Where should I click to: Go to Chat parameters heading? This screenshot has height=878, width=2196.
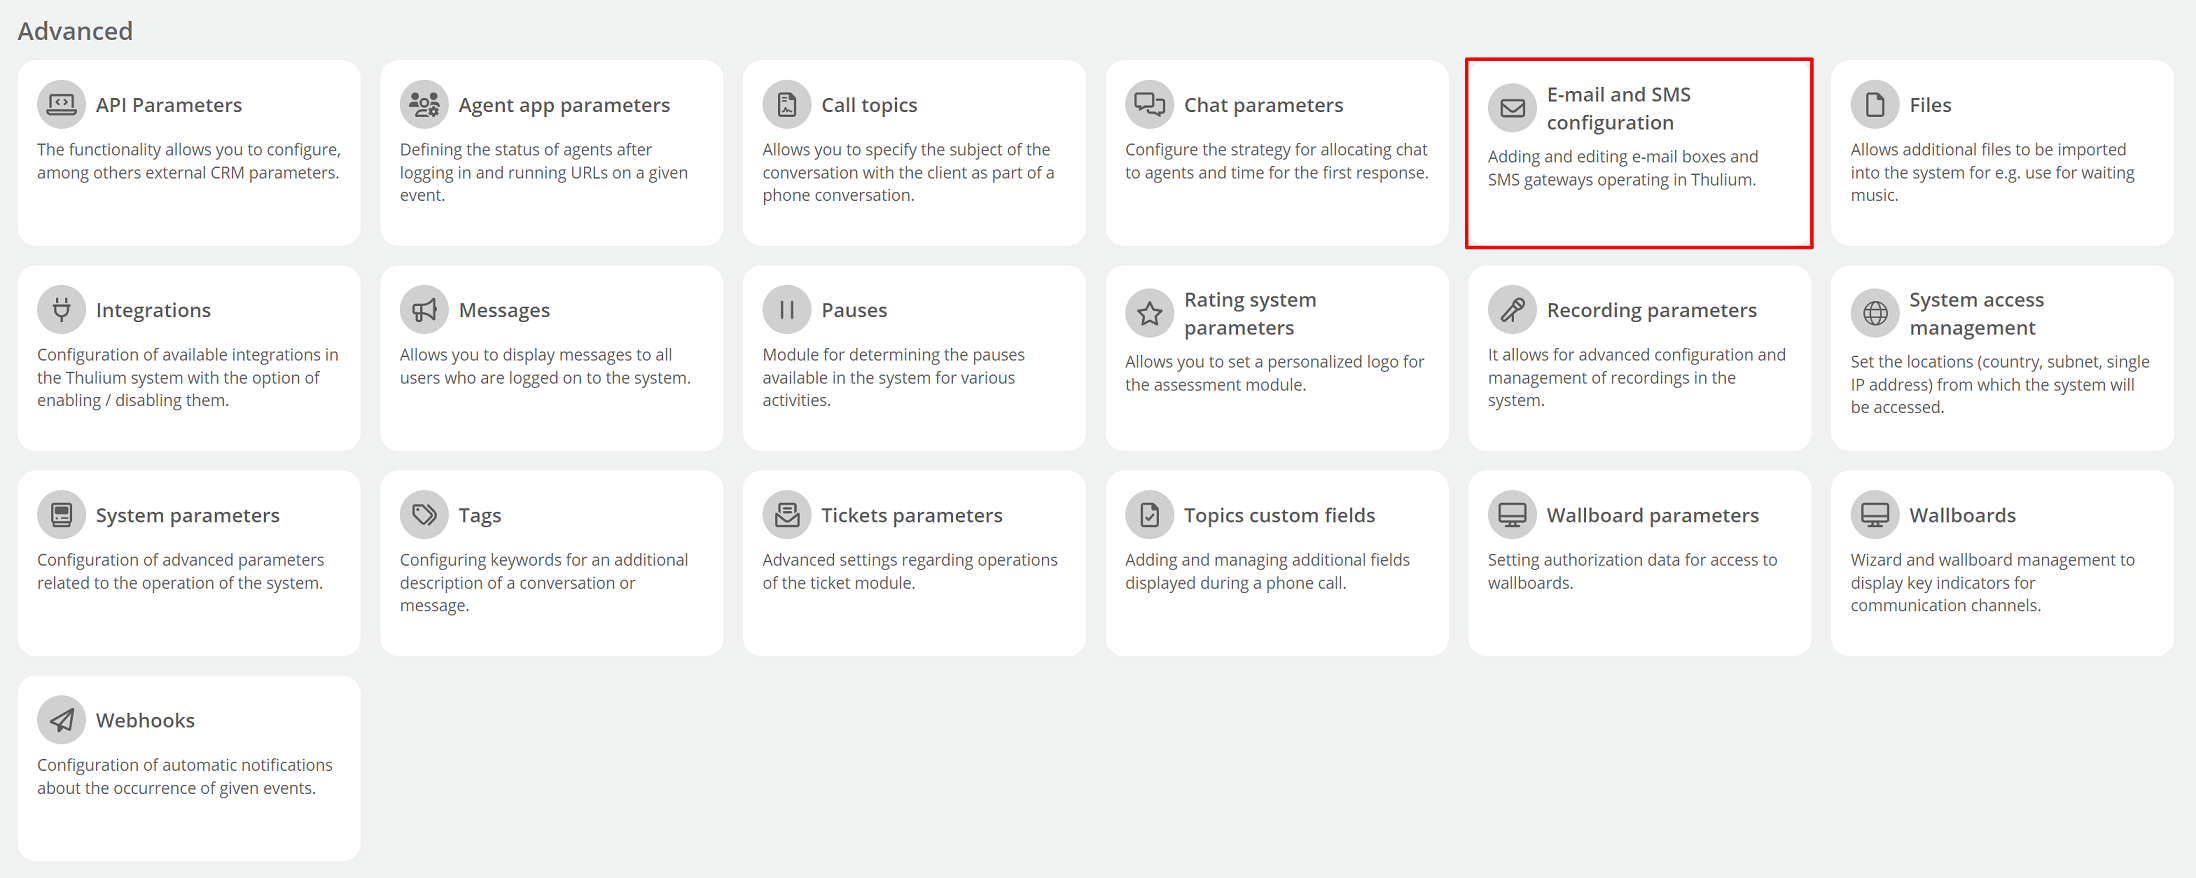[1264, 105]
